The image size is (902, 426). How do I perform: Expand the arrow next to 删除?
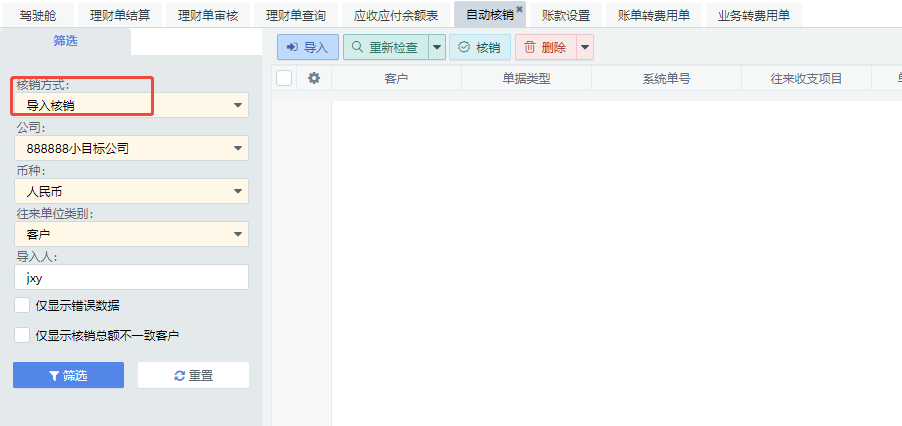[584, 47]
